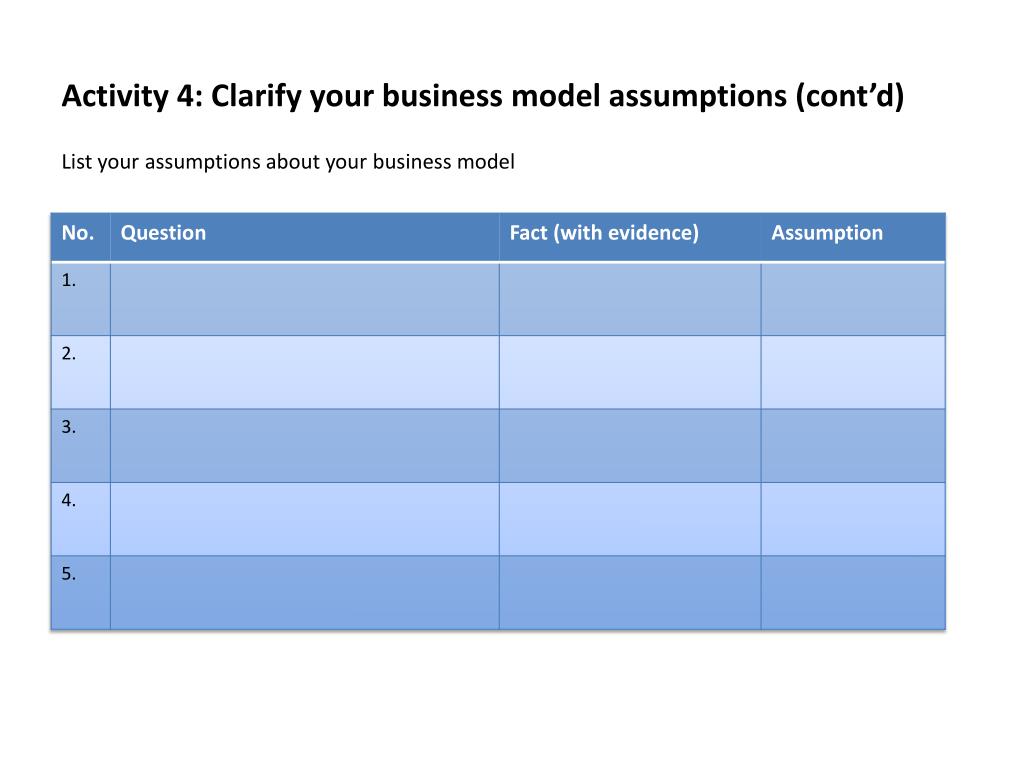Select the Question cell in row 2
The width and height of the screenshot is (1024, 768).
305,372
